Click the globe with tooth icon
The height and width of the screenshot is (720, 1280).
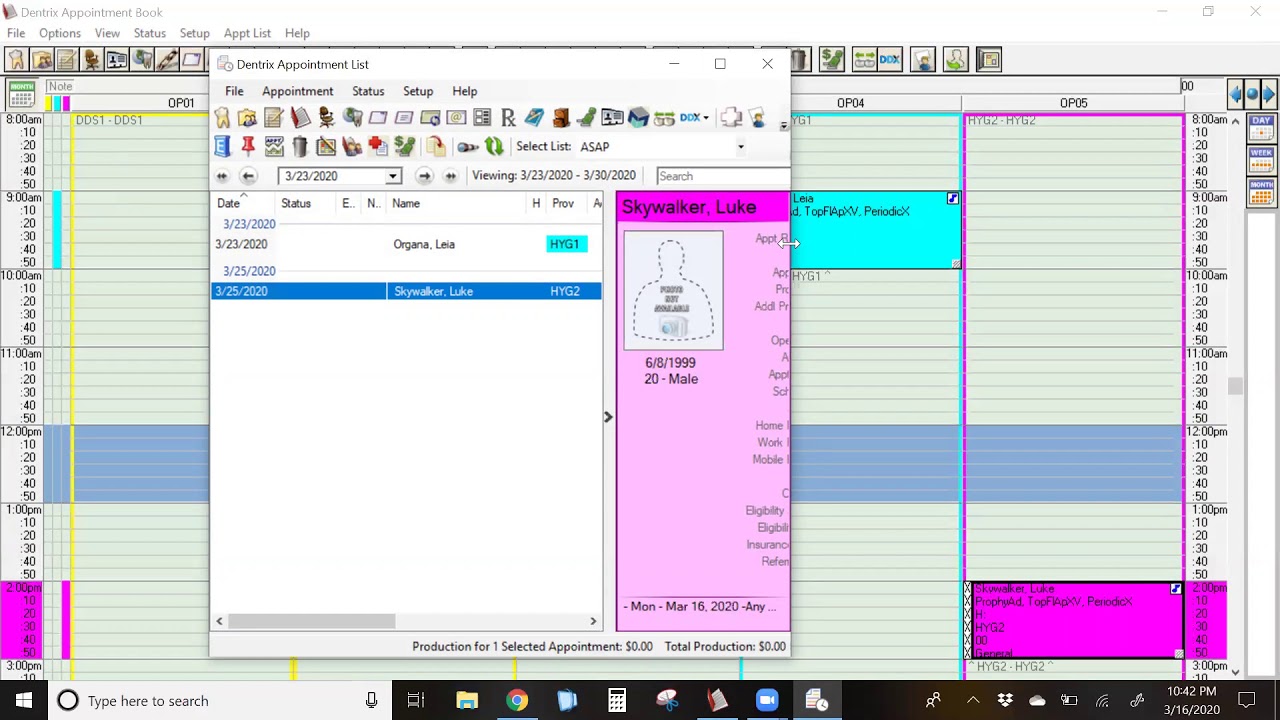352,118
